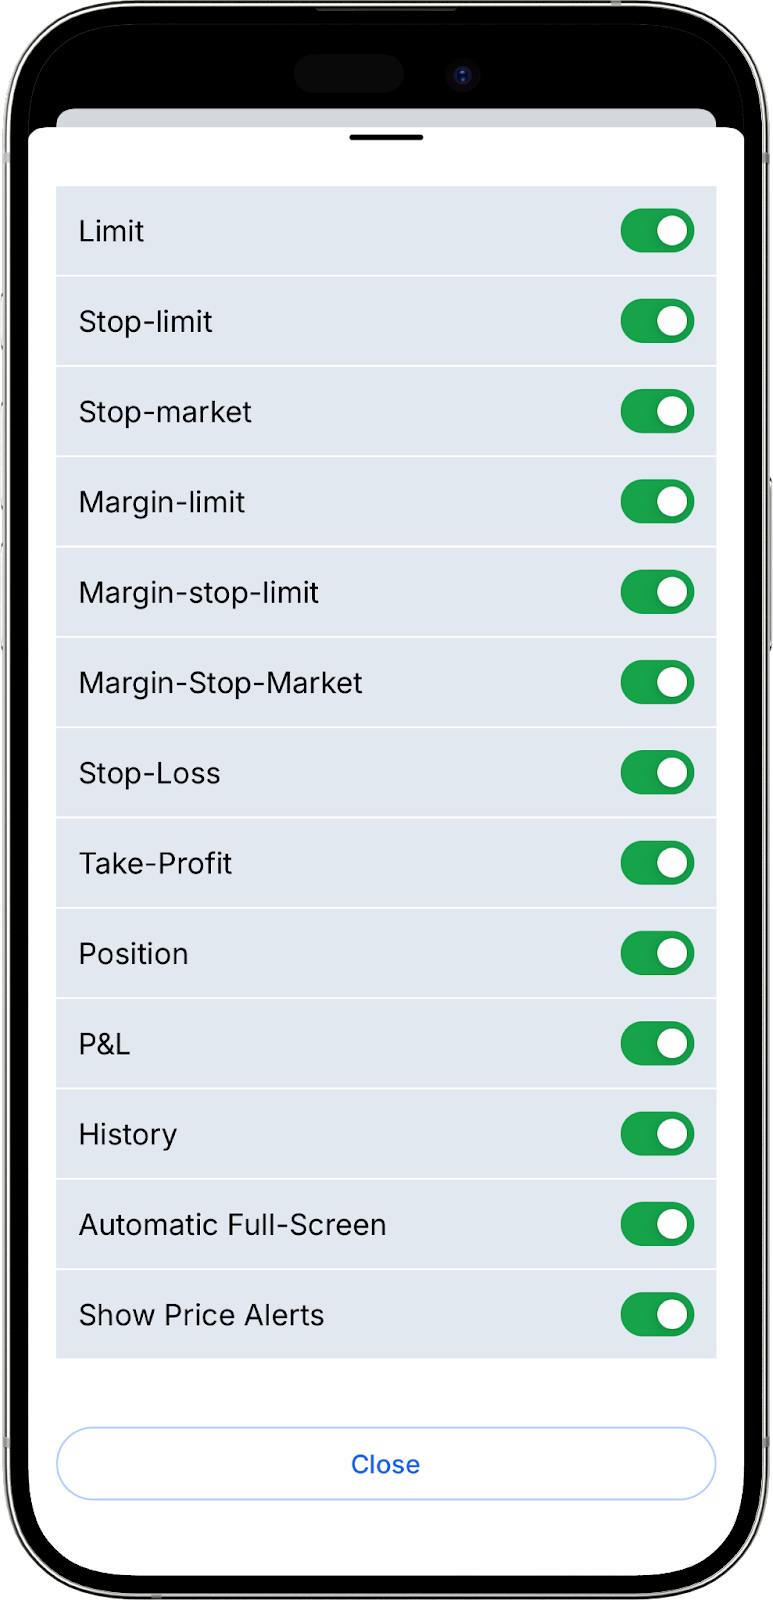Turn off the Limit toggle
Viewport: 773px width, 1600px height.
[x=657, y=231]
